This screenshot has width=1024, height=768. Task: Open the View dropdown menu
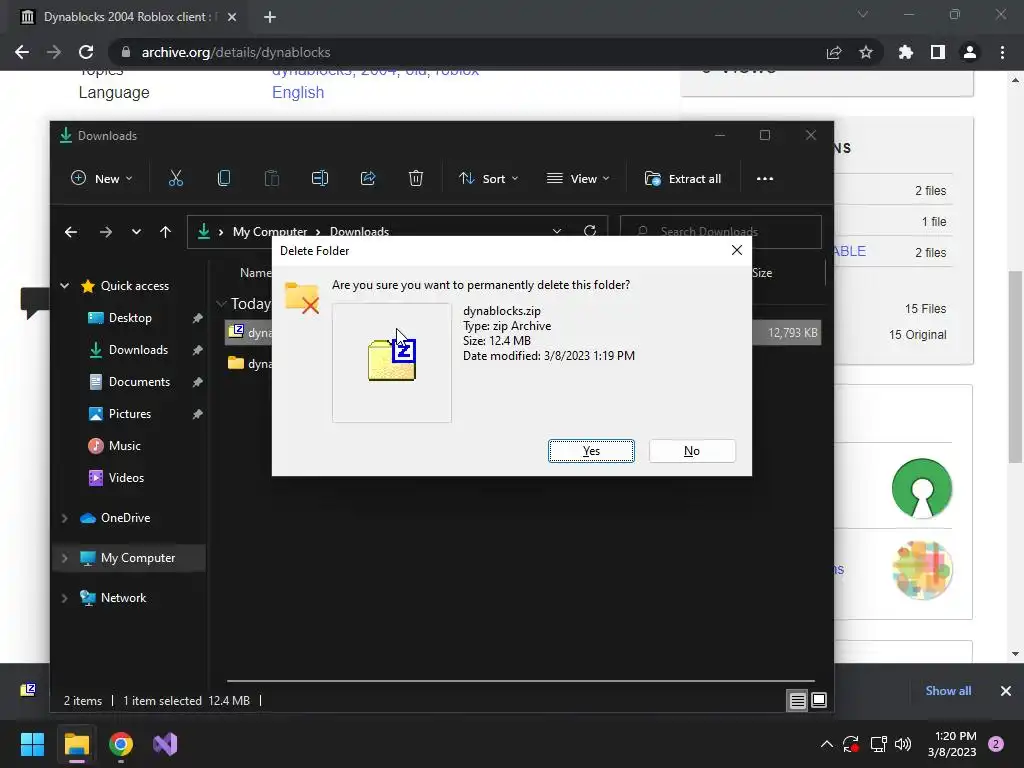pos(578,178)
